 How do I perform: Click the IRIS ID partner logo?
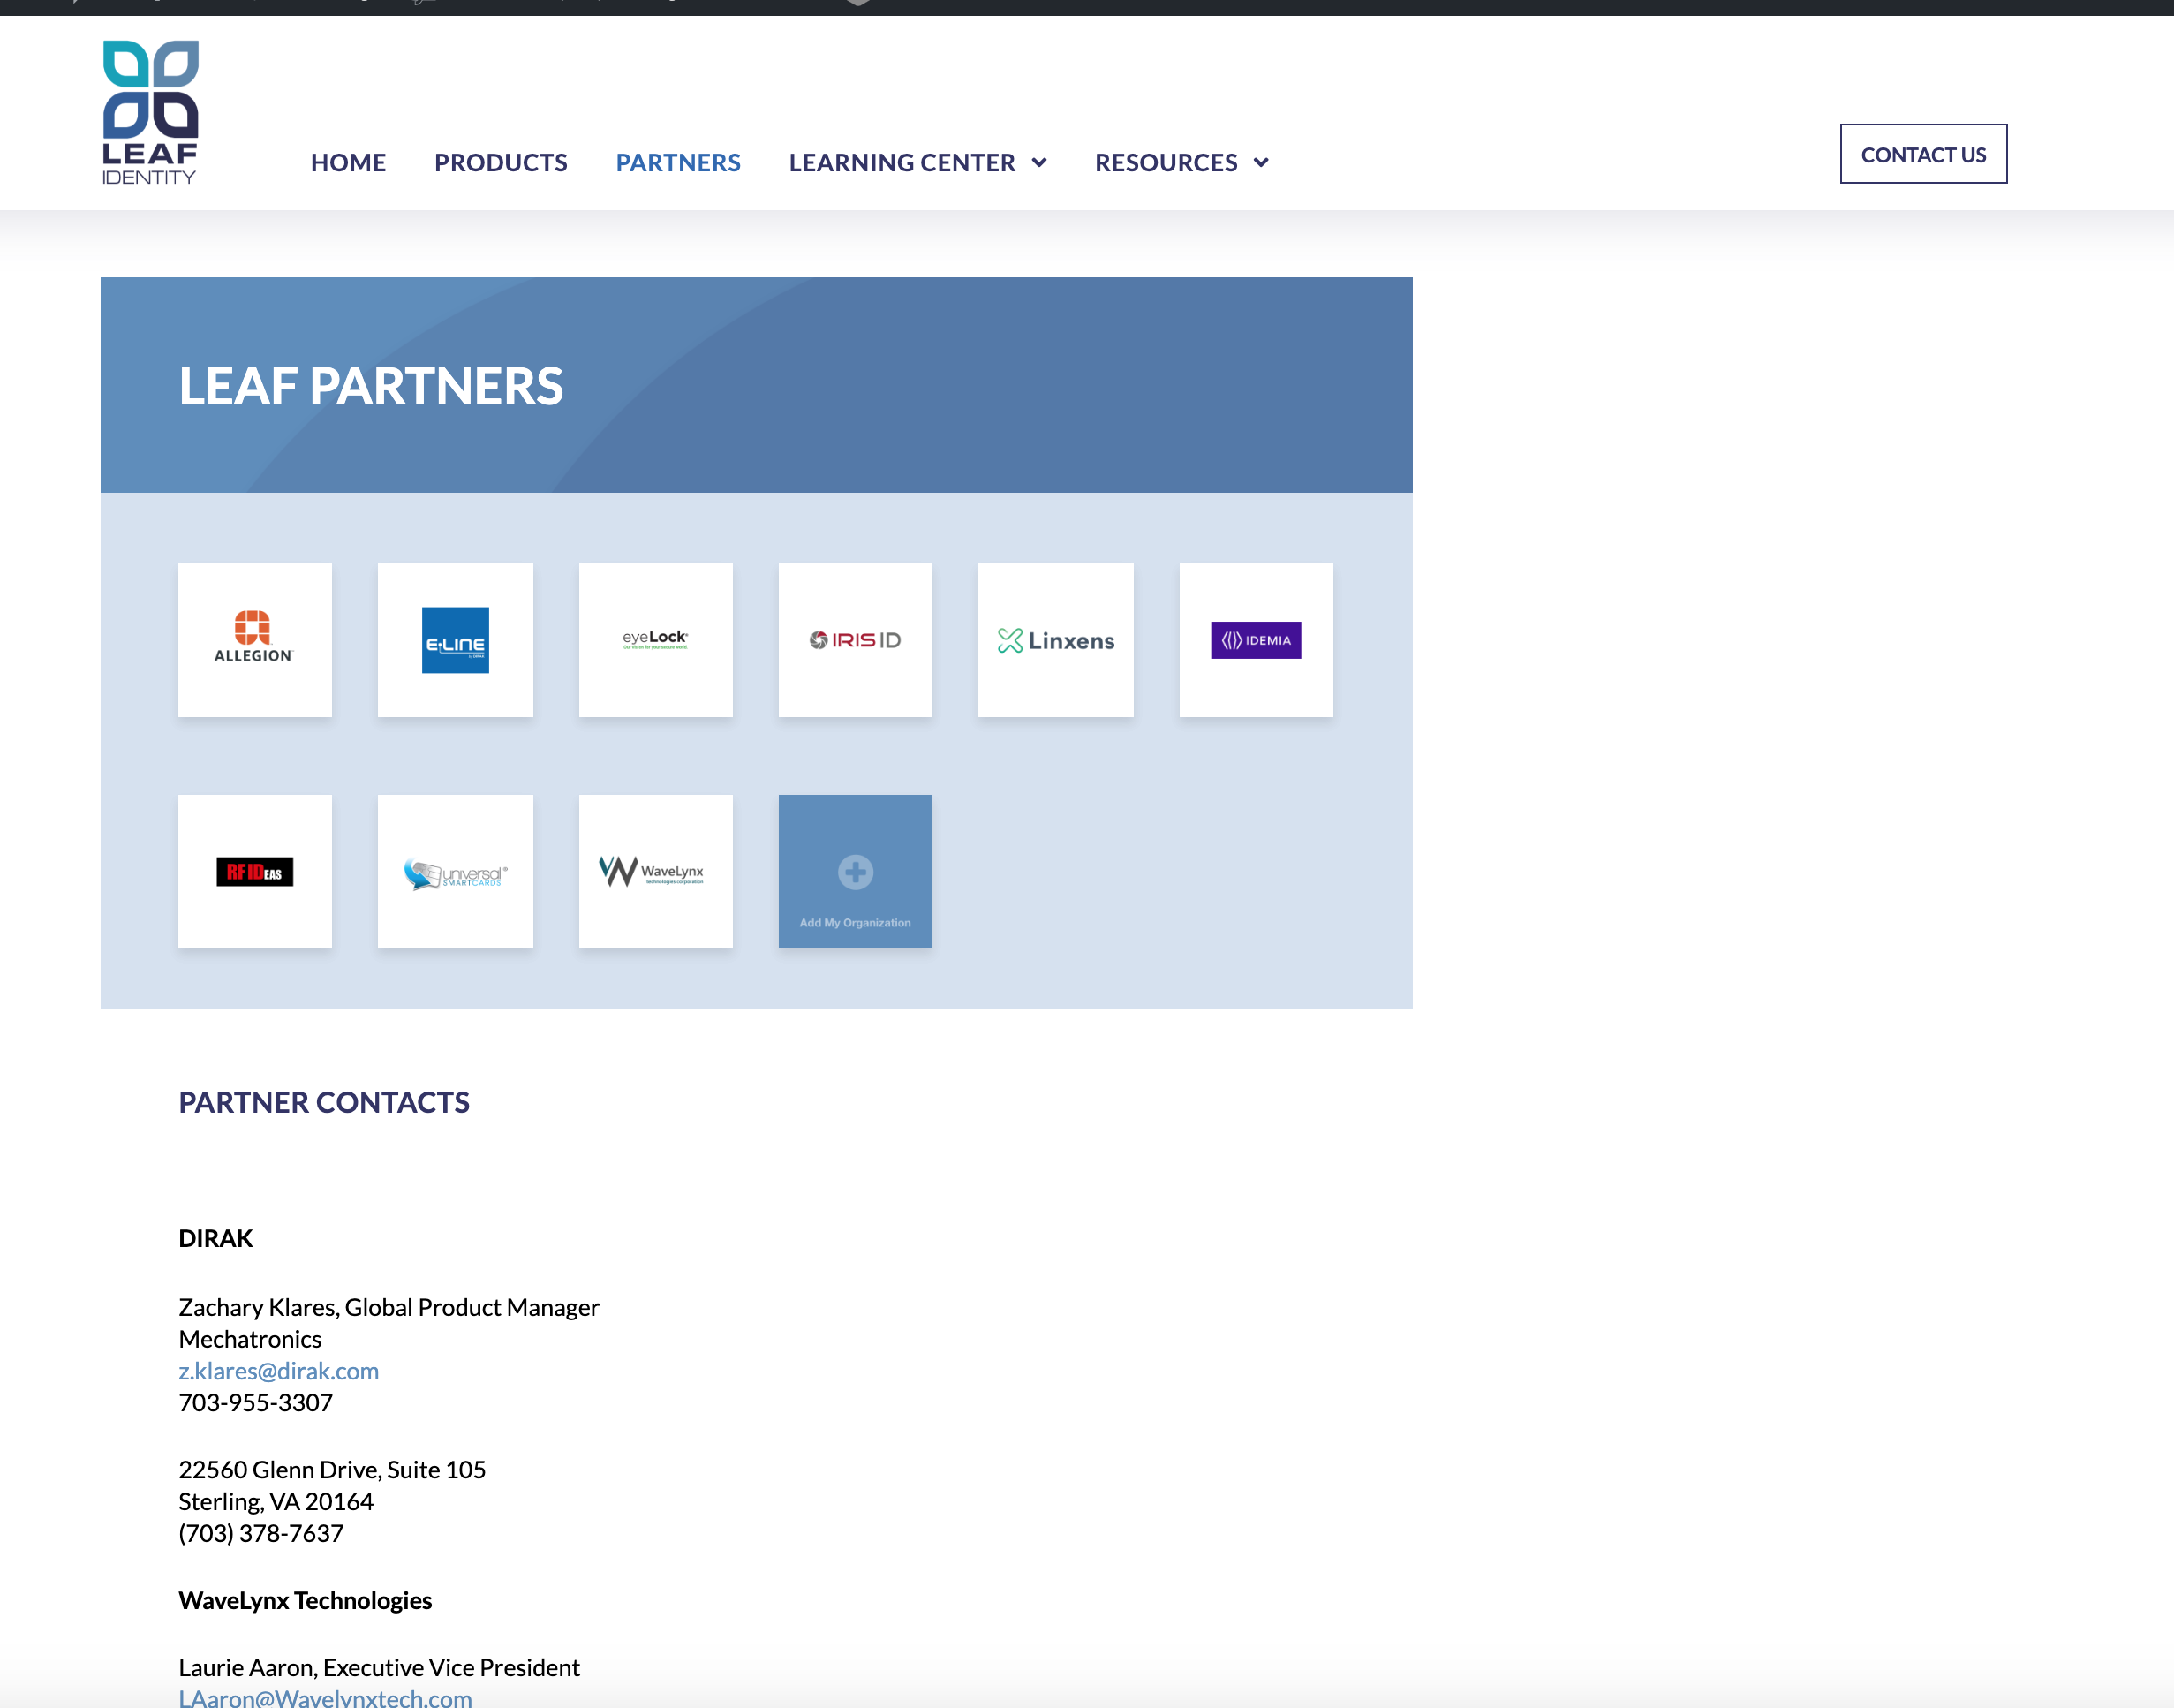pyautogui.click(x=855, y=640)
